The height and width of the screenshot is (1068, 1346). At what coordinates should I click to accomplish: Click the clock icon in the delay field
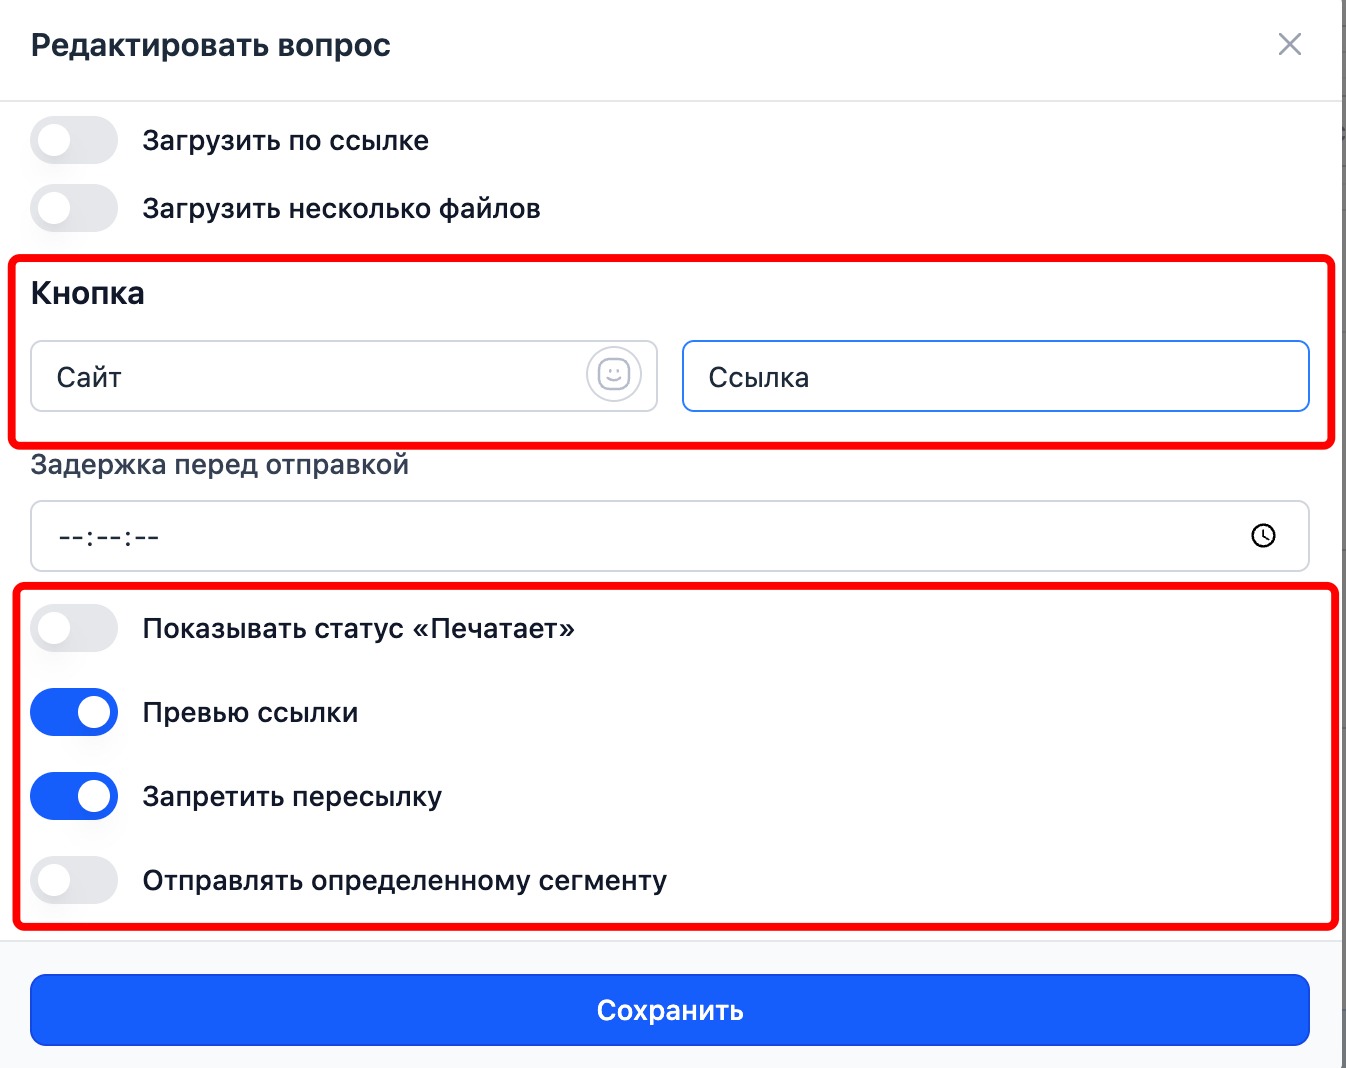1263,536
